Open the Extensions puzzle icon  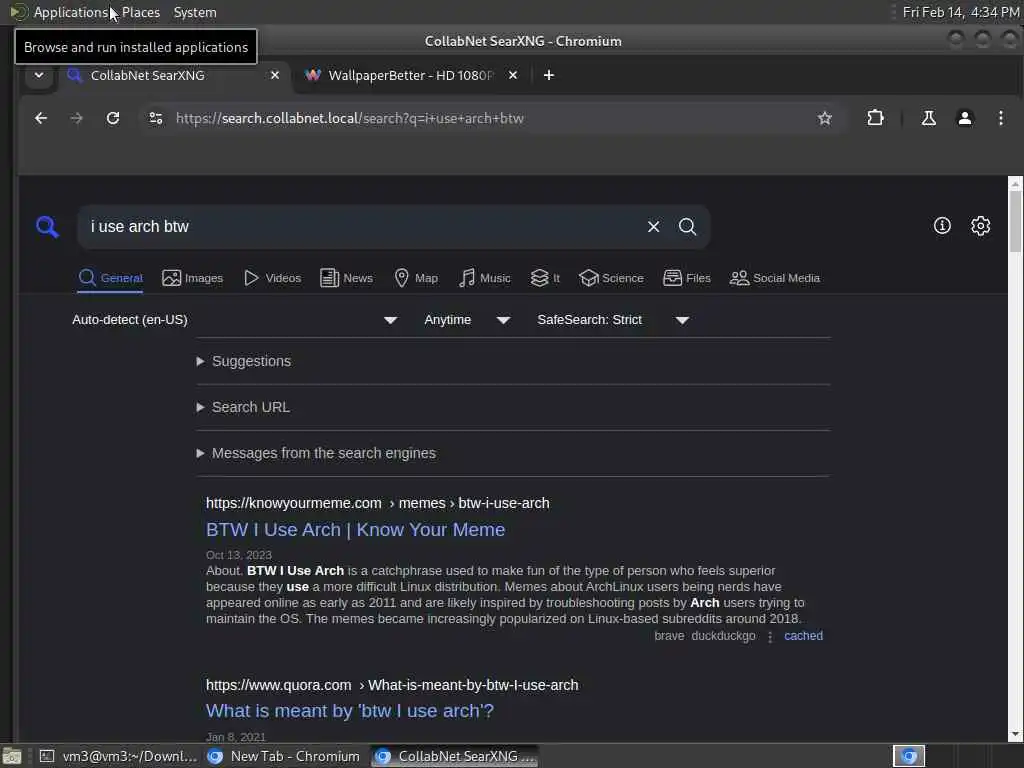(x=875, y=118)
